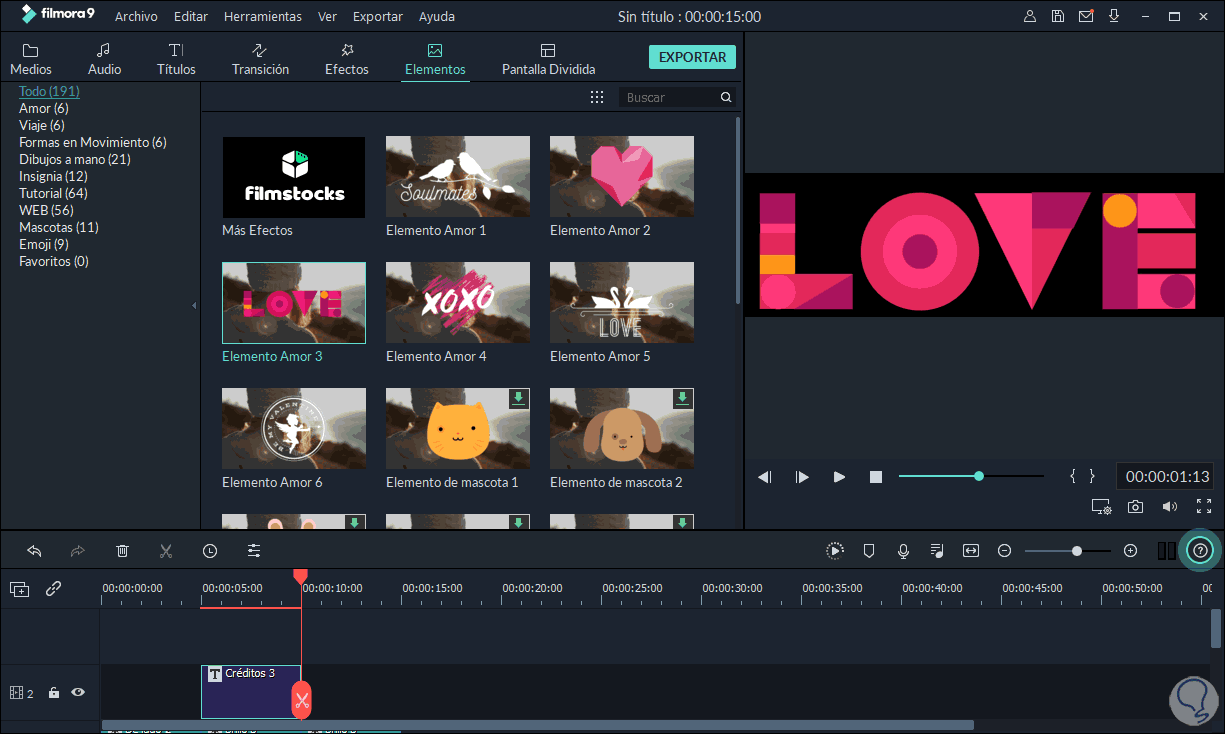
Task: Open the Herramientas menu
Action: tap(262, 16)
